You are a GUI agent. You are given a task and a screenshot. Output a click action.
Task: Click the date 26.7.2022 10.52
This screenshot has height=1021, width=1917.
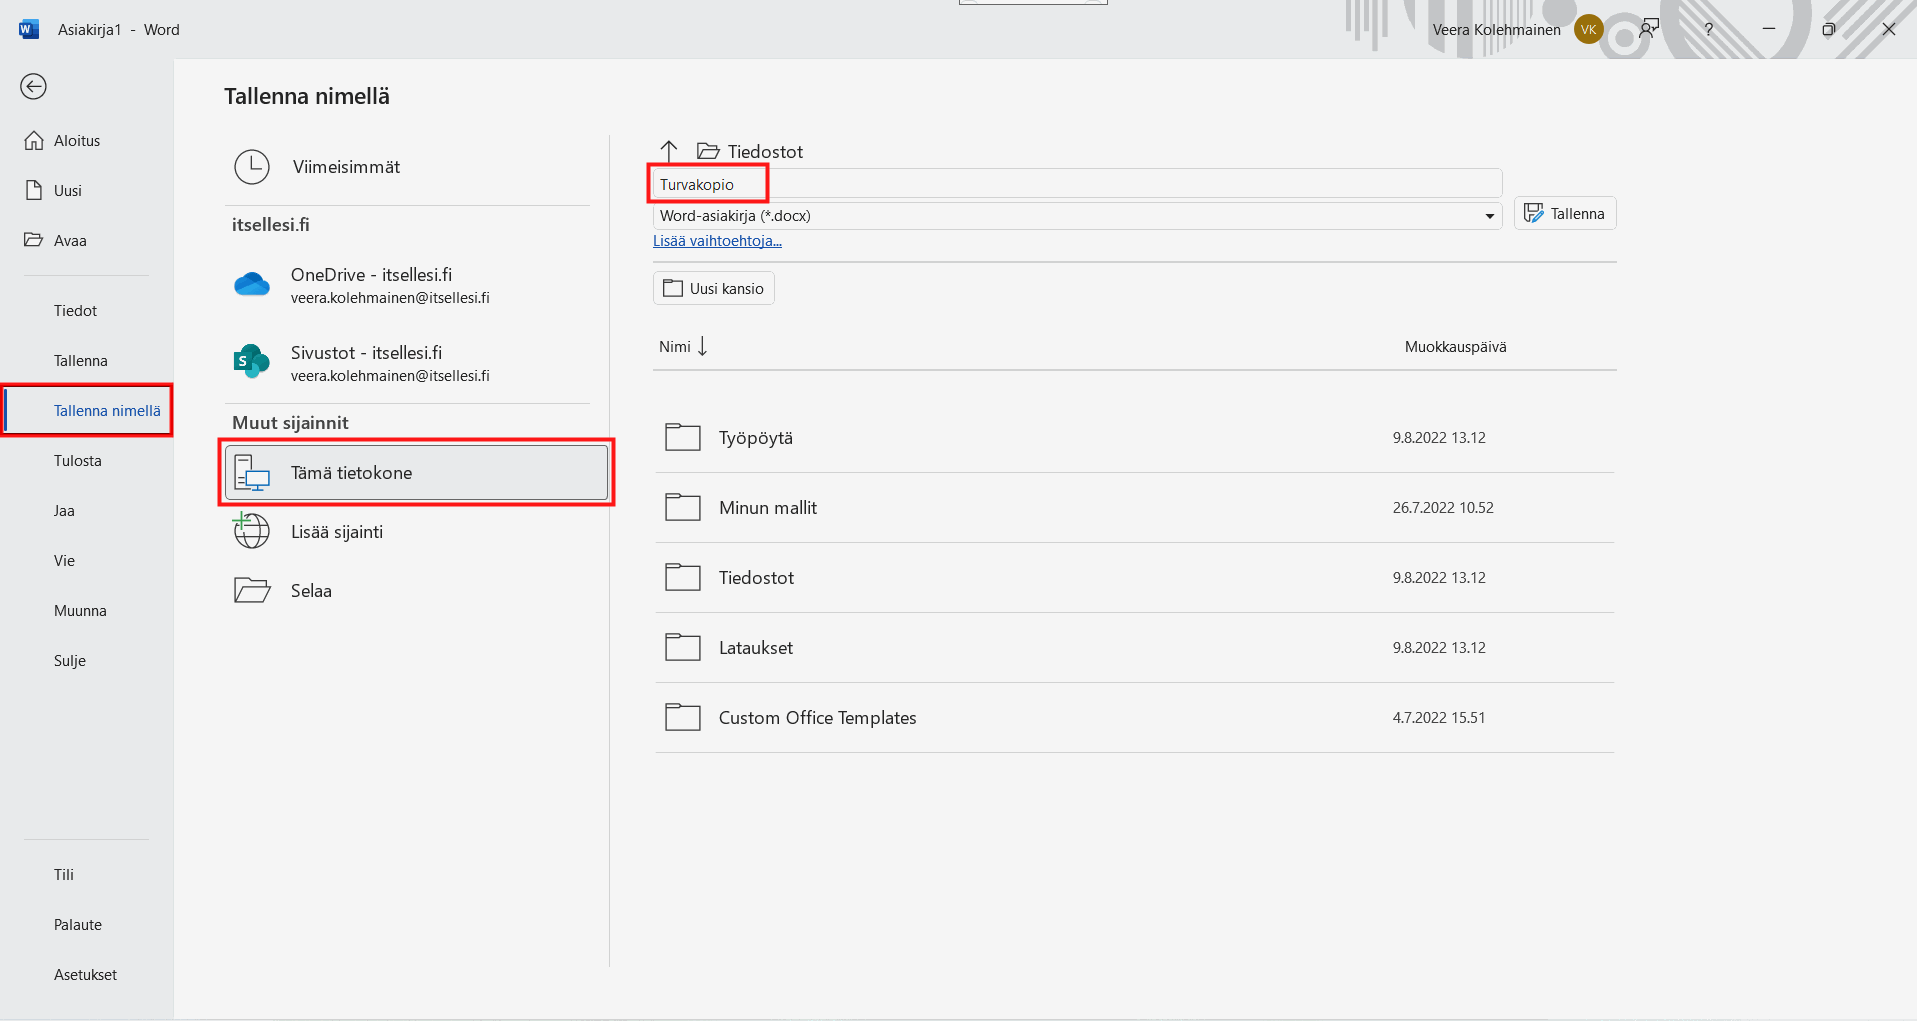tap(1443, 508)
